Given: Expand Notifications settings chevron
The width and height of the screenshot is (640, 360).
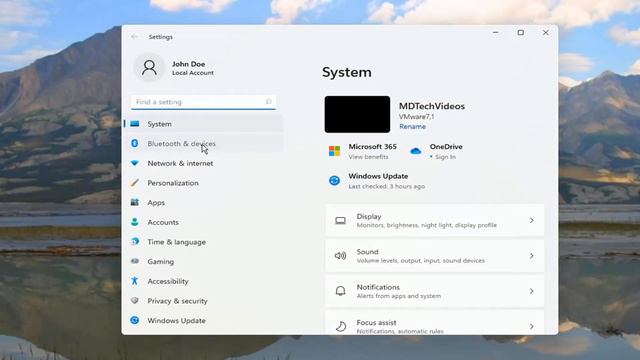Looking at the screenshot, I should [x=531, y=291].
